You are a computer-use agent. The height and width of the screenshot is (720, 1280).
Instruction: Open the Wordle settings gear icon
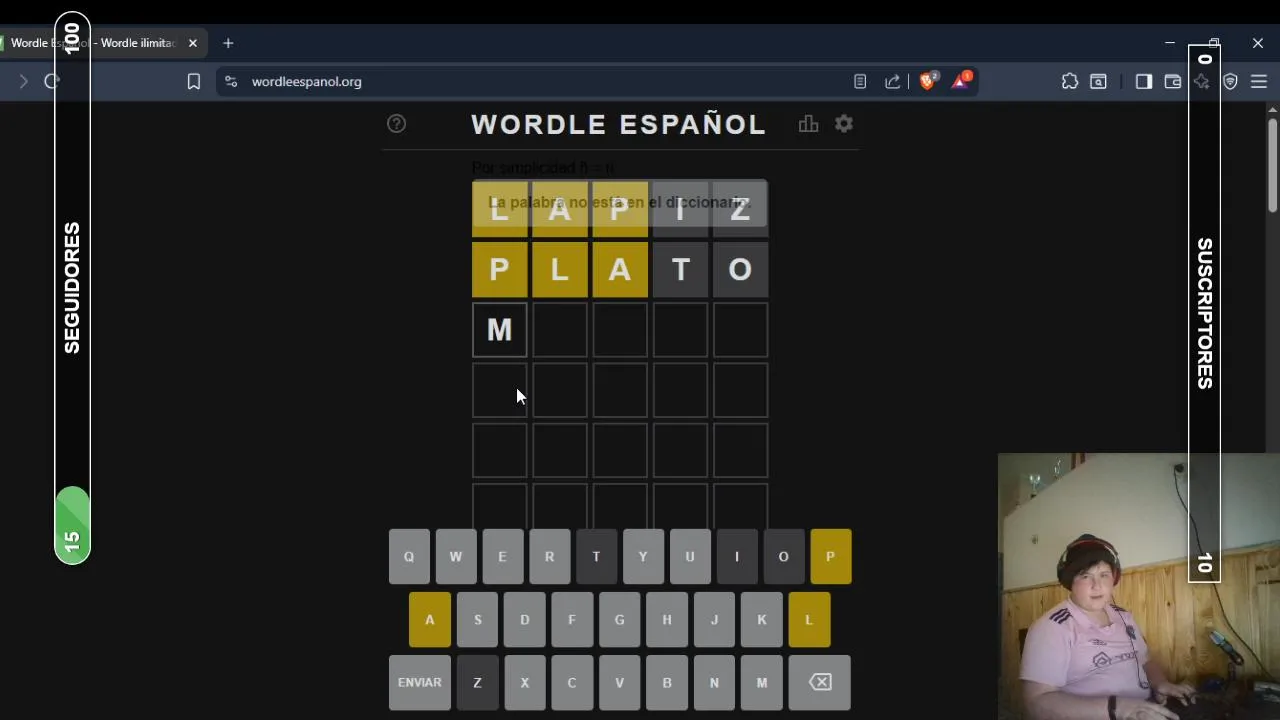844,124
